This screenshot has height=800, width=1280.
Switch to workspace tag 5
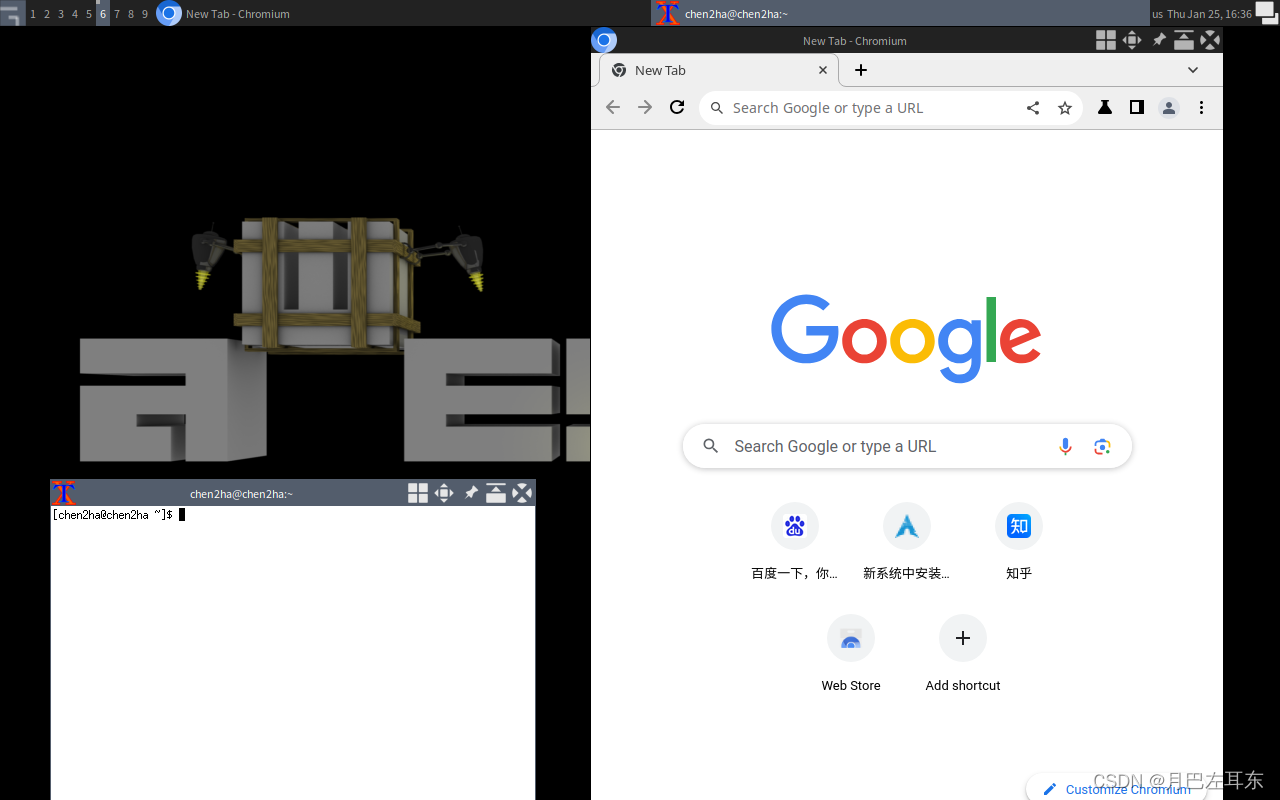click(x=89, y=14)
